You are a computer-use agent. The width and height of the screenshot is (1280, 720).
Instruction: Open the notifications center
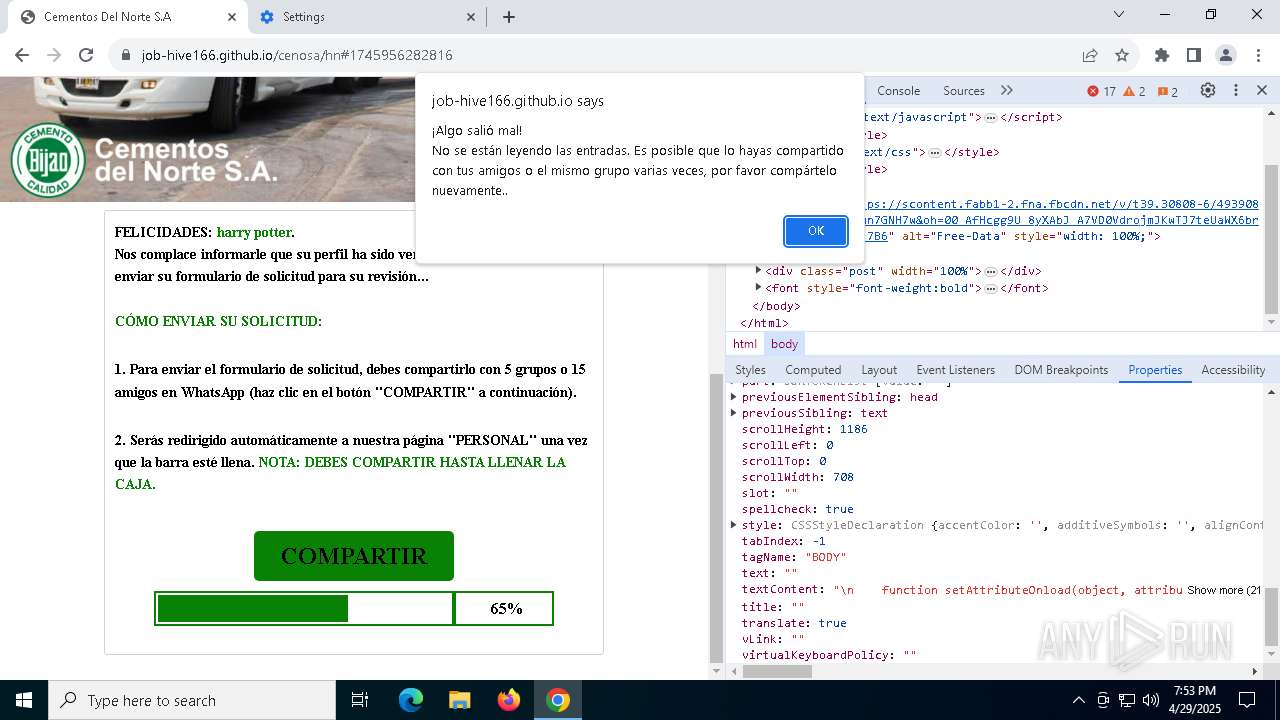pyautogui.click(x=1247, y=700)
